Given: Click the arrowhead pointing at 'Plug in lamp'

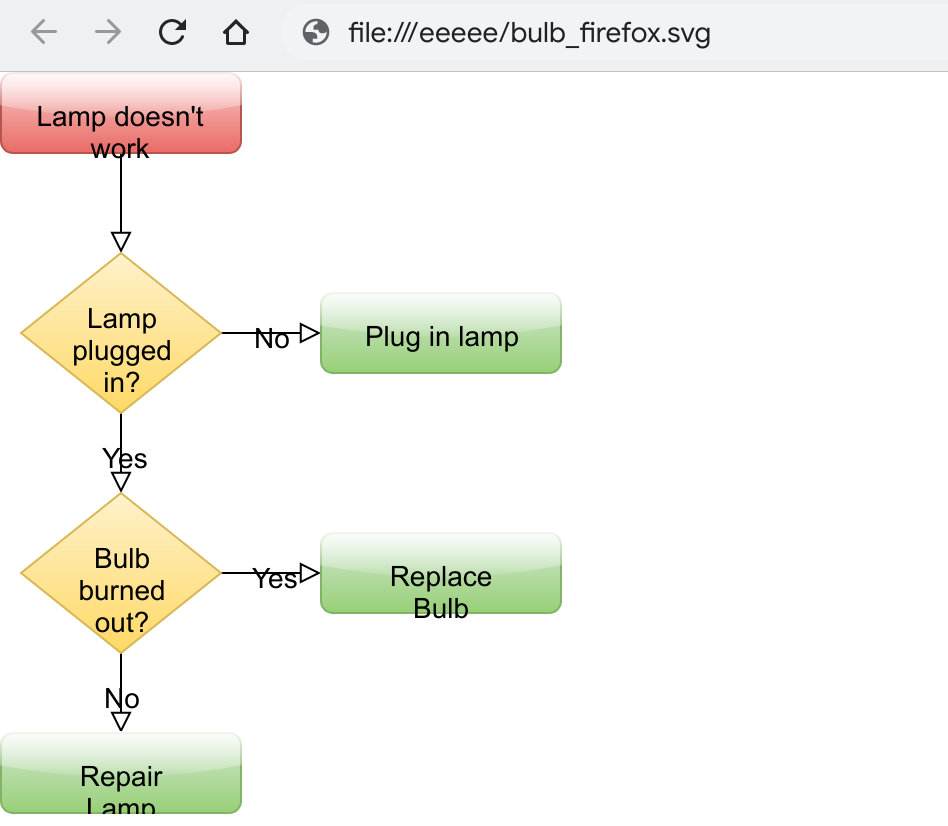Looking at the screenshot, I should pos(310,333).
